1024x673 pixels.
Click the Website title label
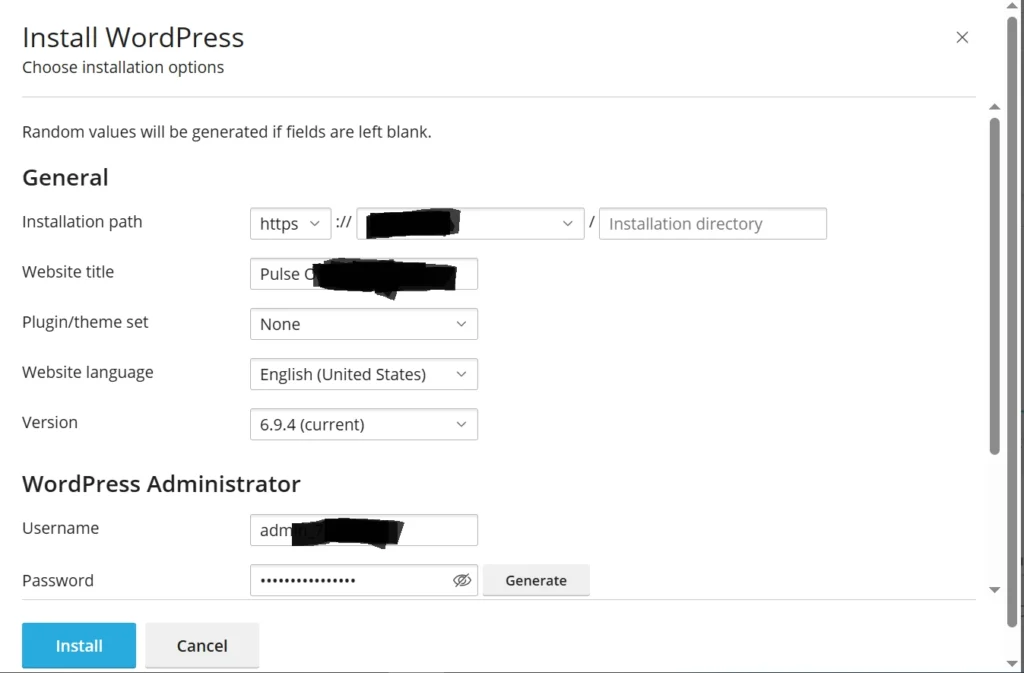[x=68, y=272]
